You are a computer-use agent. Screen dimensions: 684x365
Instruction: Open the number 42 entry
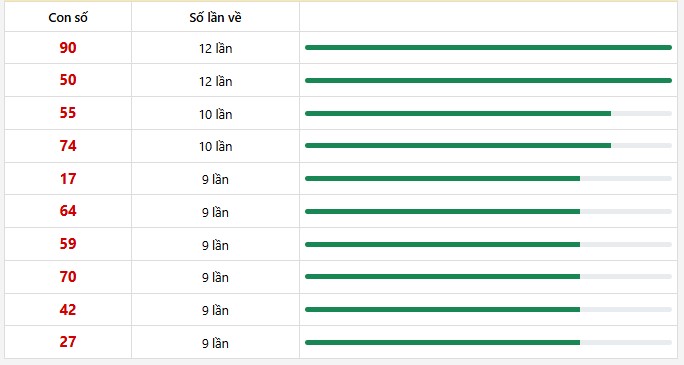(x=68, y=310)
